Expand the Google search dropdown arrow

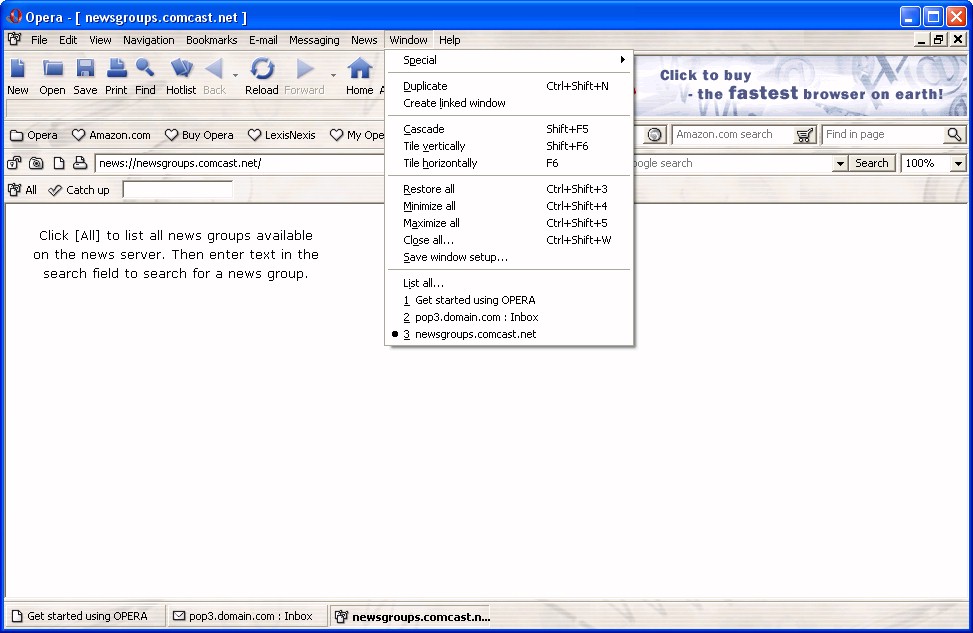point(839,163)
